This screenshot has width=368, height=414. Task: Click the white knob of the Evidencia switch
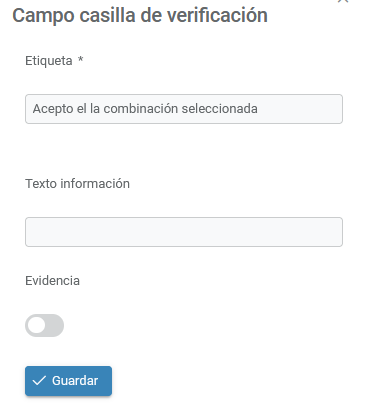[x=36, y=325]
